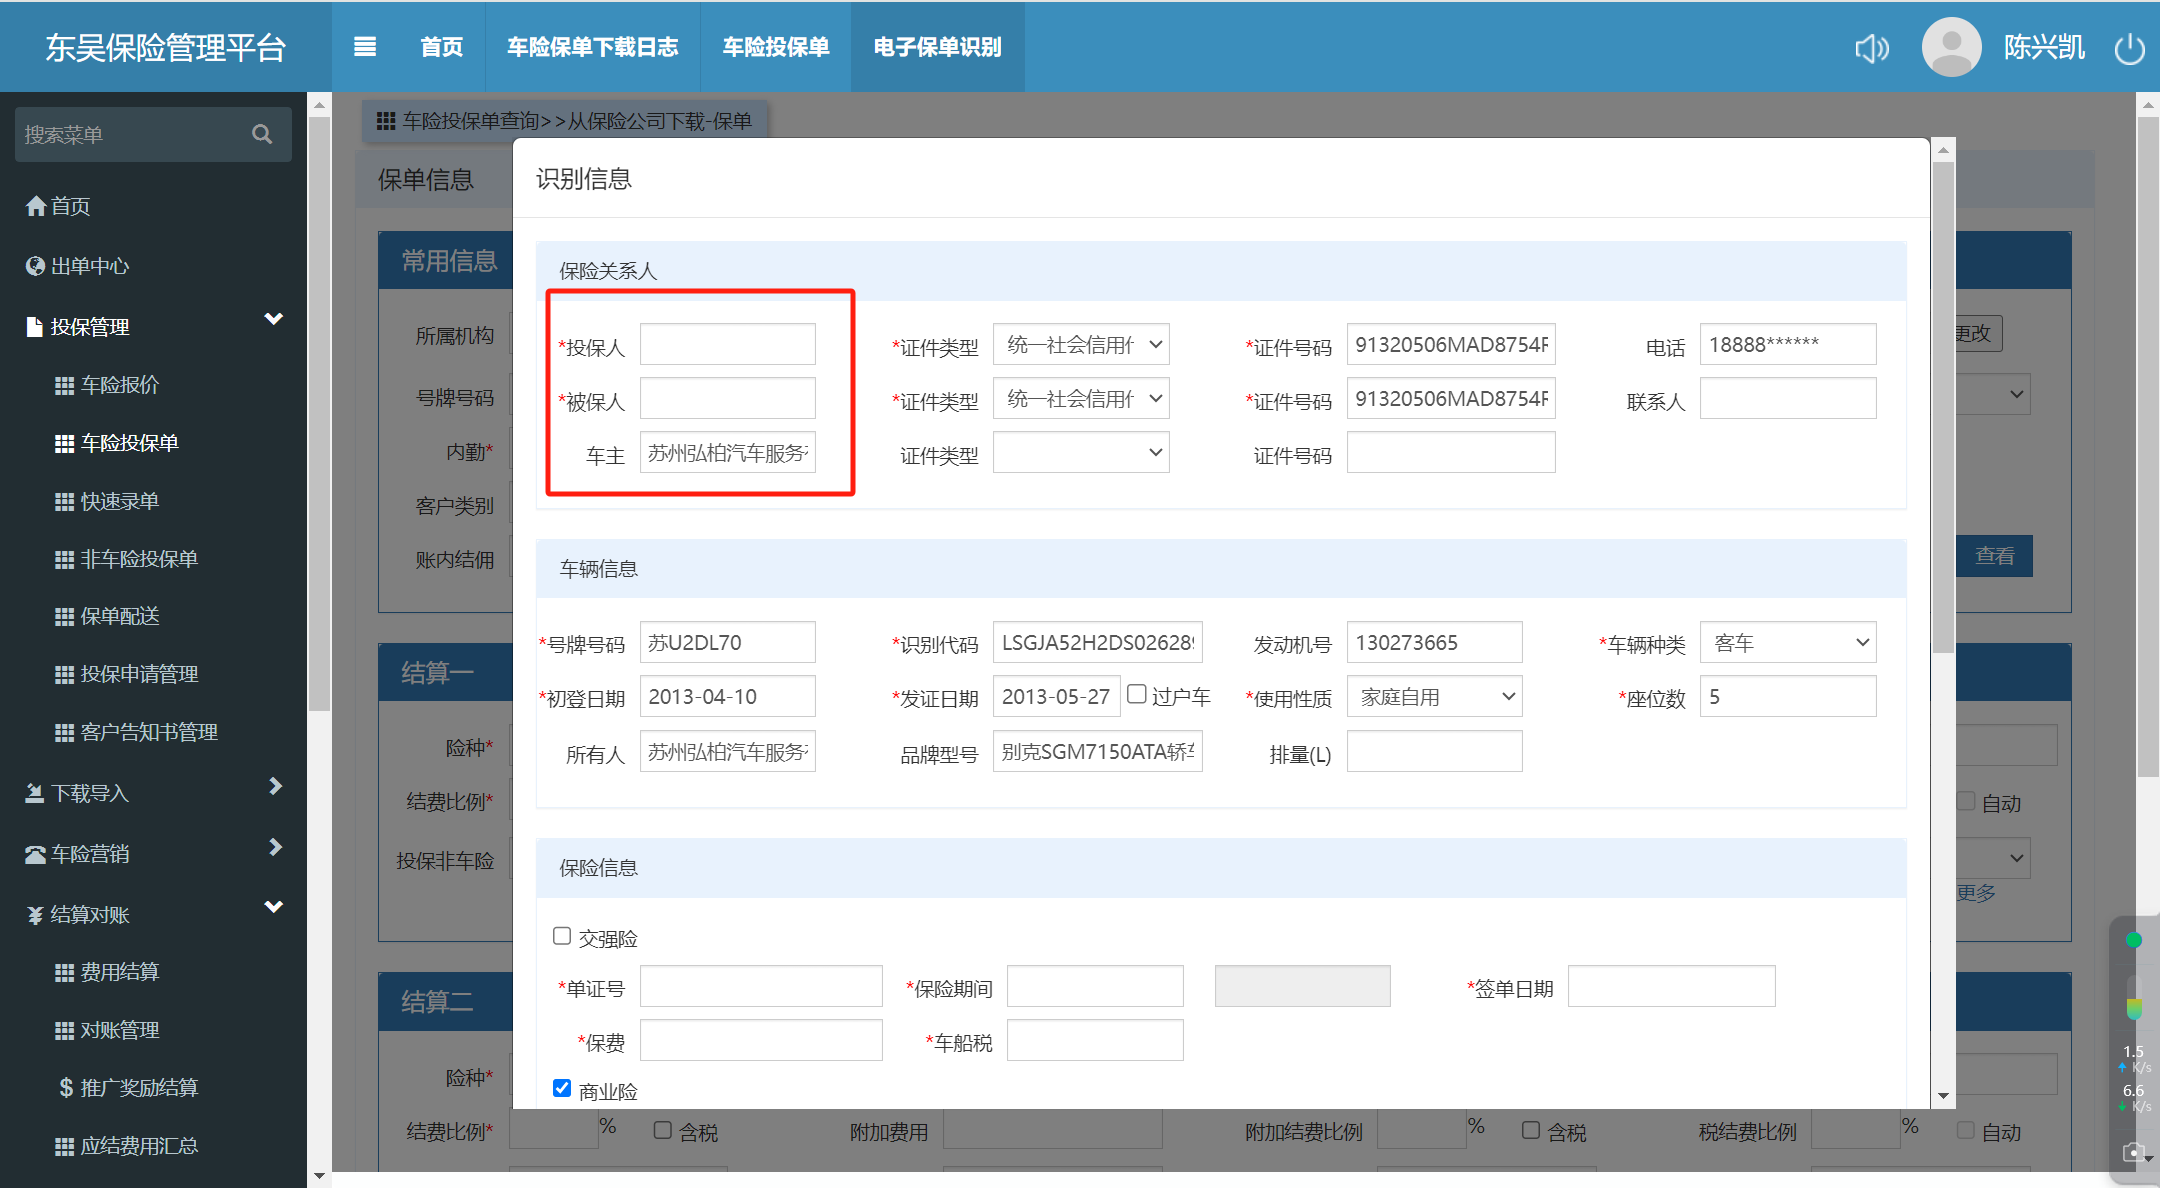Click the user avatar icon
The height and width of the screenshot is (1188, 2160).
point(1951,47)
